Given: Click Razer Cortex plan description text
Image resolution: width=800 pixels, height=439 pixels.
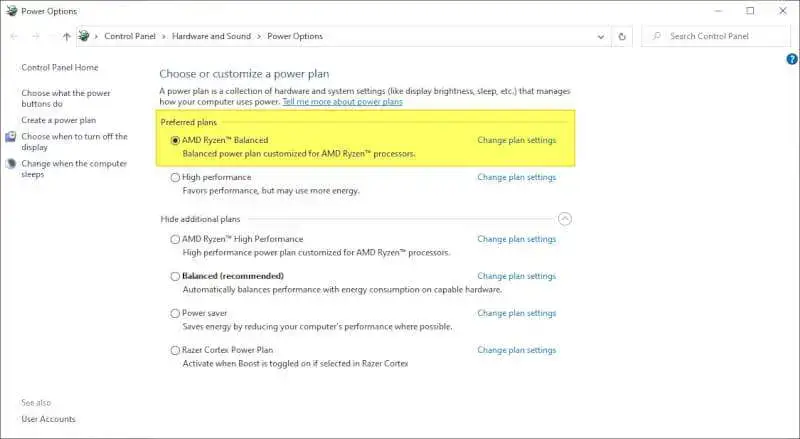Looking at the screenshot, I should 295,364.
